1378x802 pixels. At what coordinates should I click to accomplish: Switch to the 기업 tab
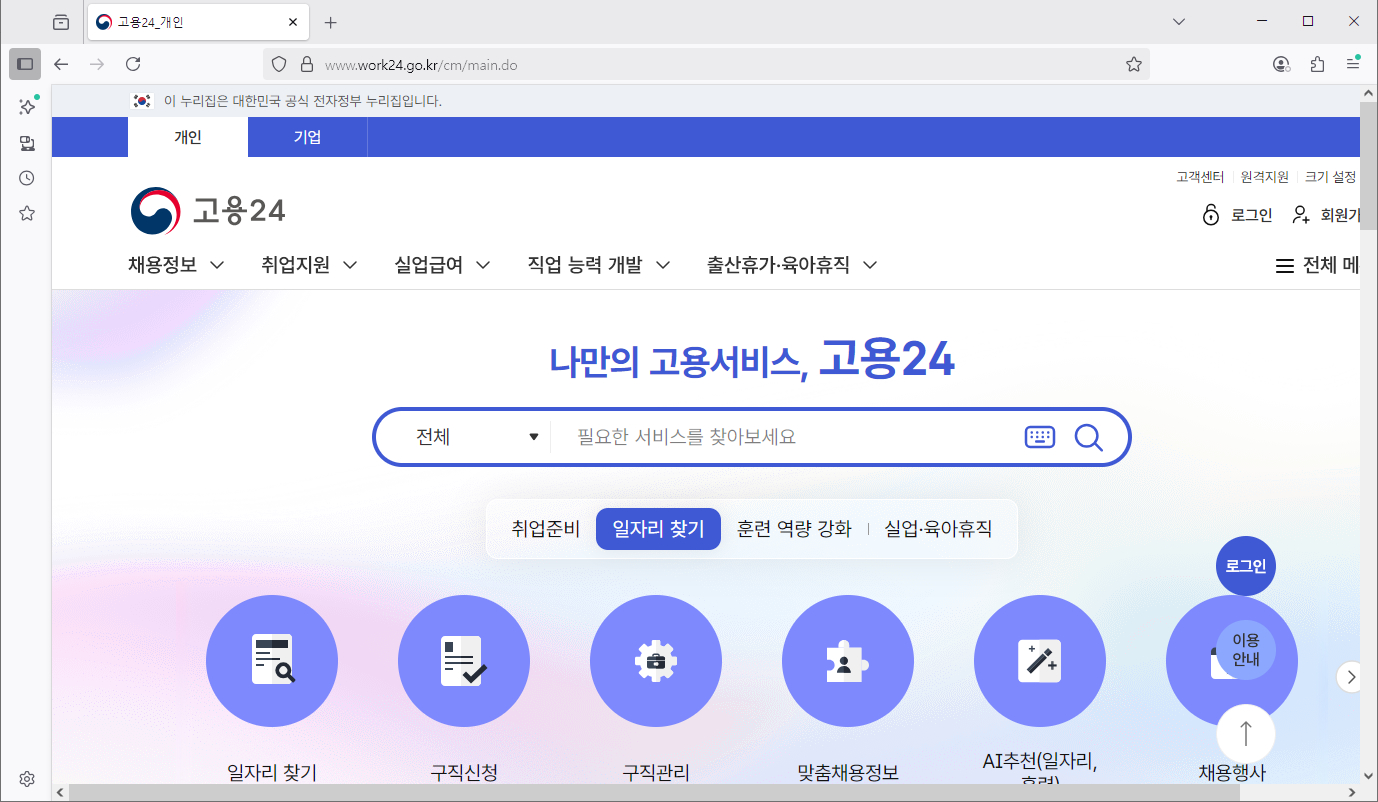coord(307,137)
